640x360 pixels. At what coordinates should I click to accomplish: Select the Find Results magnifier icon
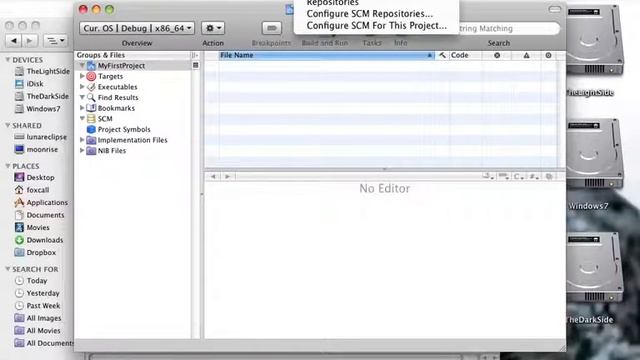[91, 97]
